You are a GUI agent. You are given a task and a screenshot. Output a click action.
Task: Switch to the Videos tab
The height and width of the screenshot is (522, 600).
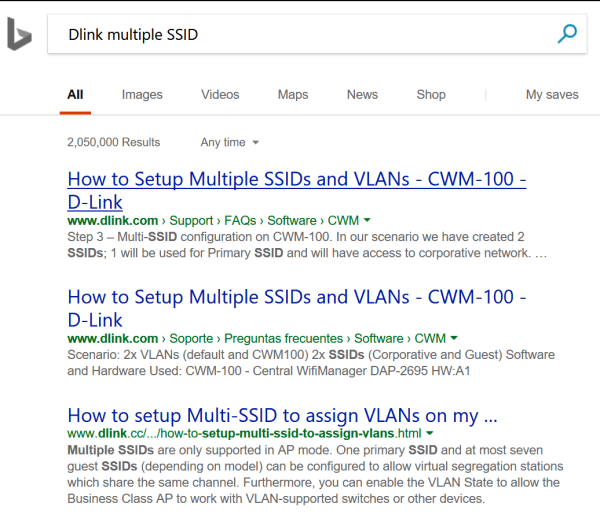click(x=220, y=95)
